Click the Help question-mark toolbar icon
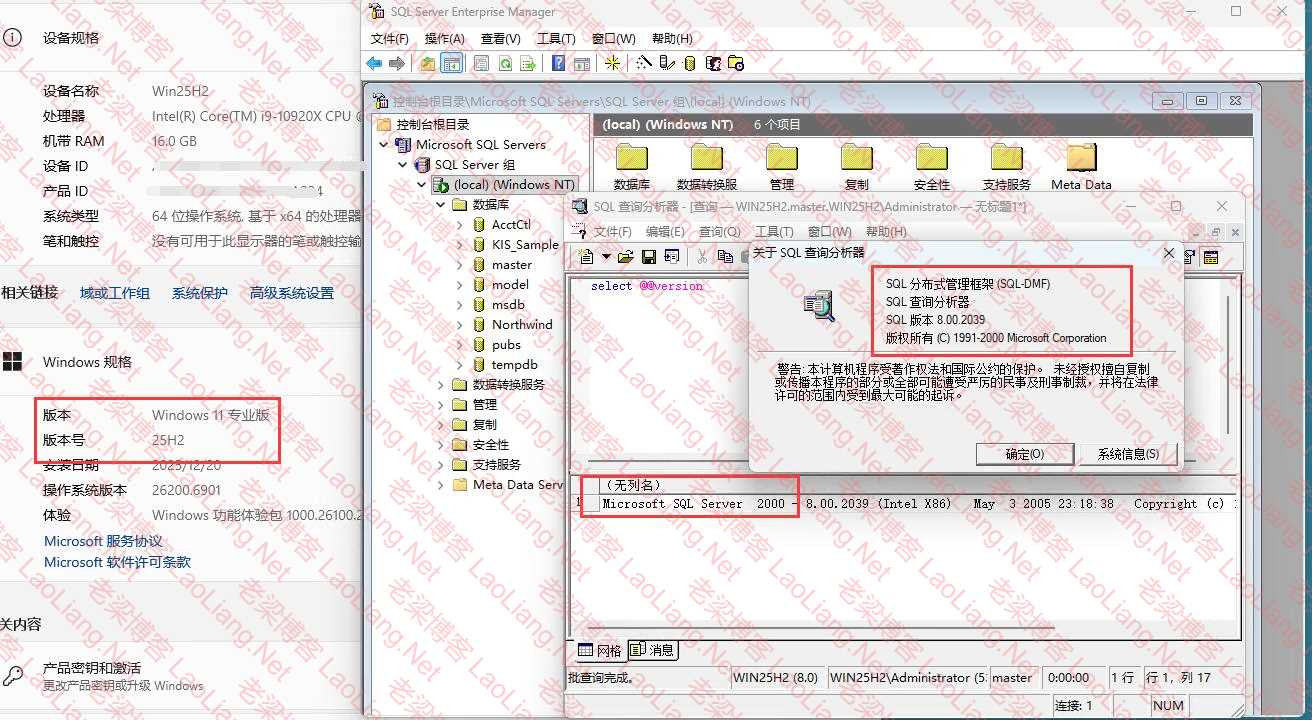This screenshot has width=1312, height=720. click(x=558, y=63)
